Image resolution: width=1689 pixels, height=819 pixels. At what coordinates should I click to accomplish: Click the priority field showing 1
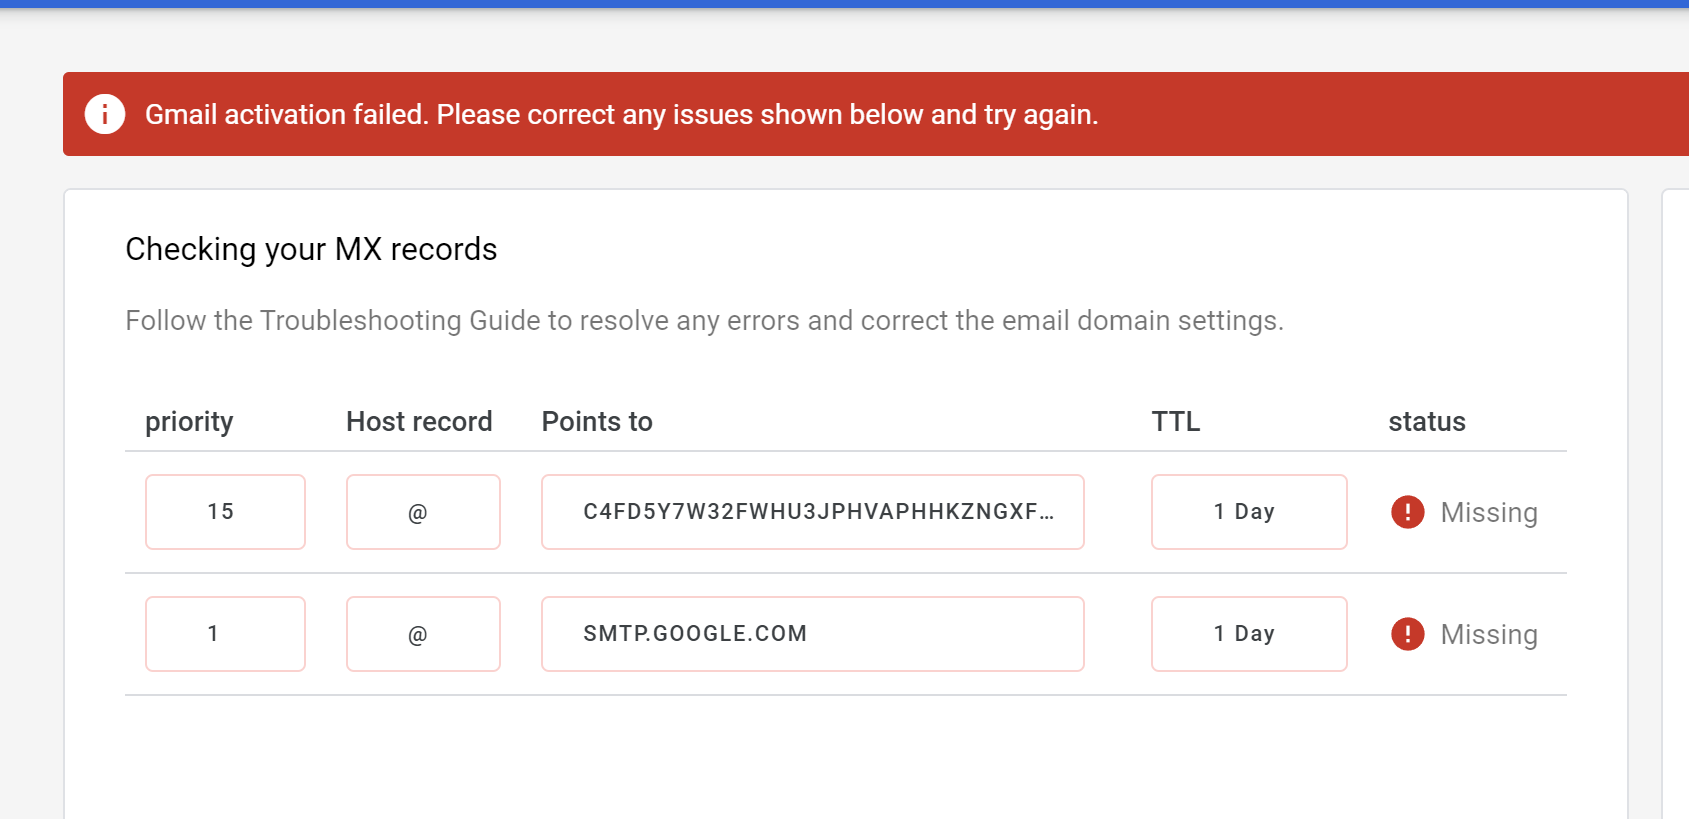(225, 634)
